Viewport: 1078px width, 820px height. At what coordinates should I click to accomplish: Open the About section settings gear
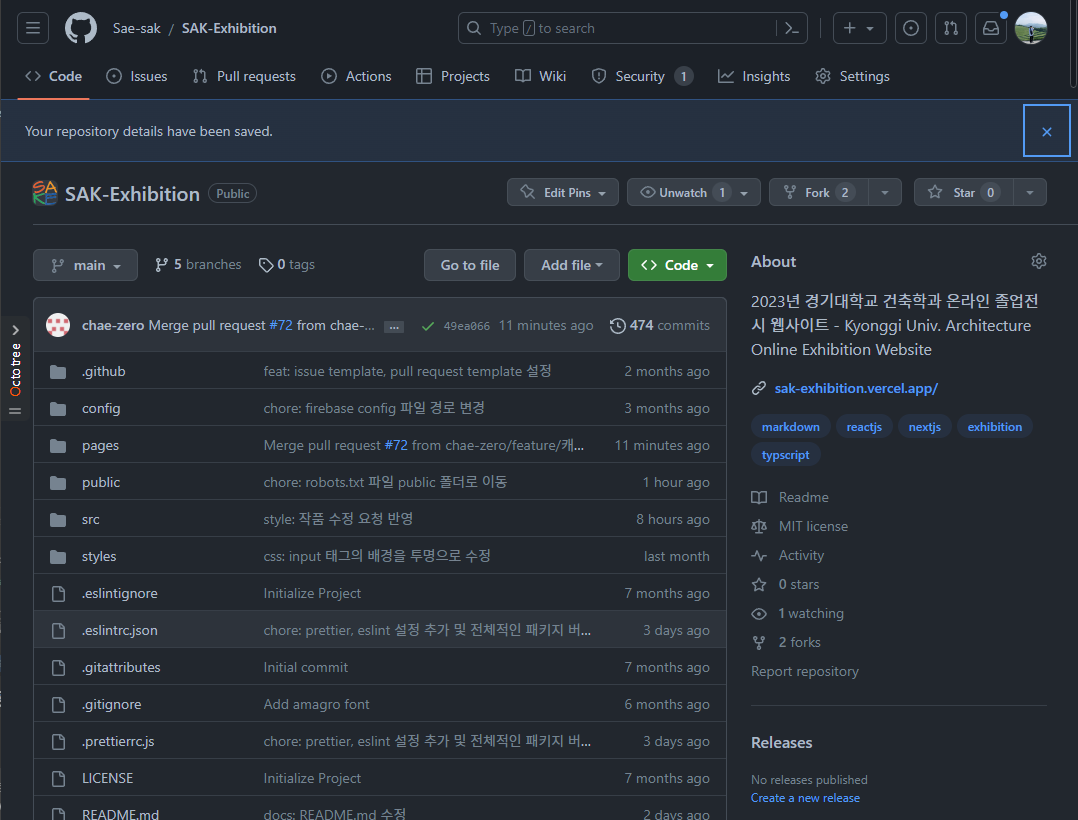click(1038, 261)
